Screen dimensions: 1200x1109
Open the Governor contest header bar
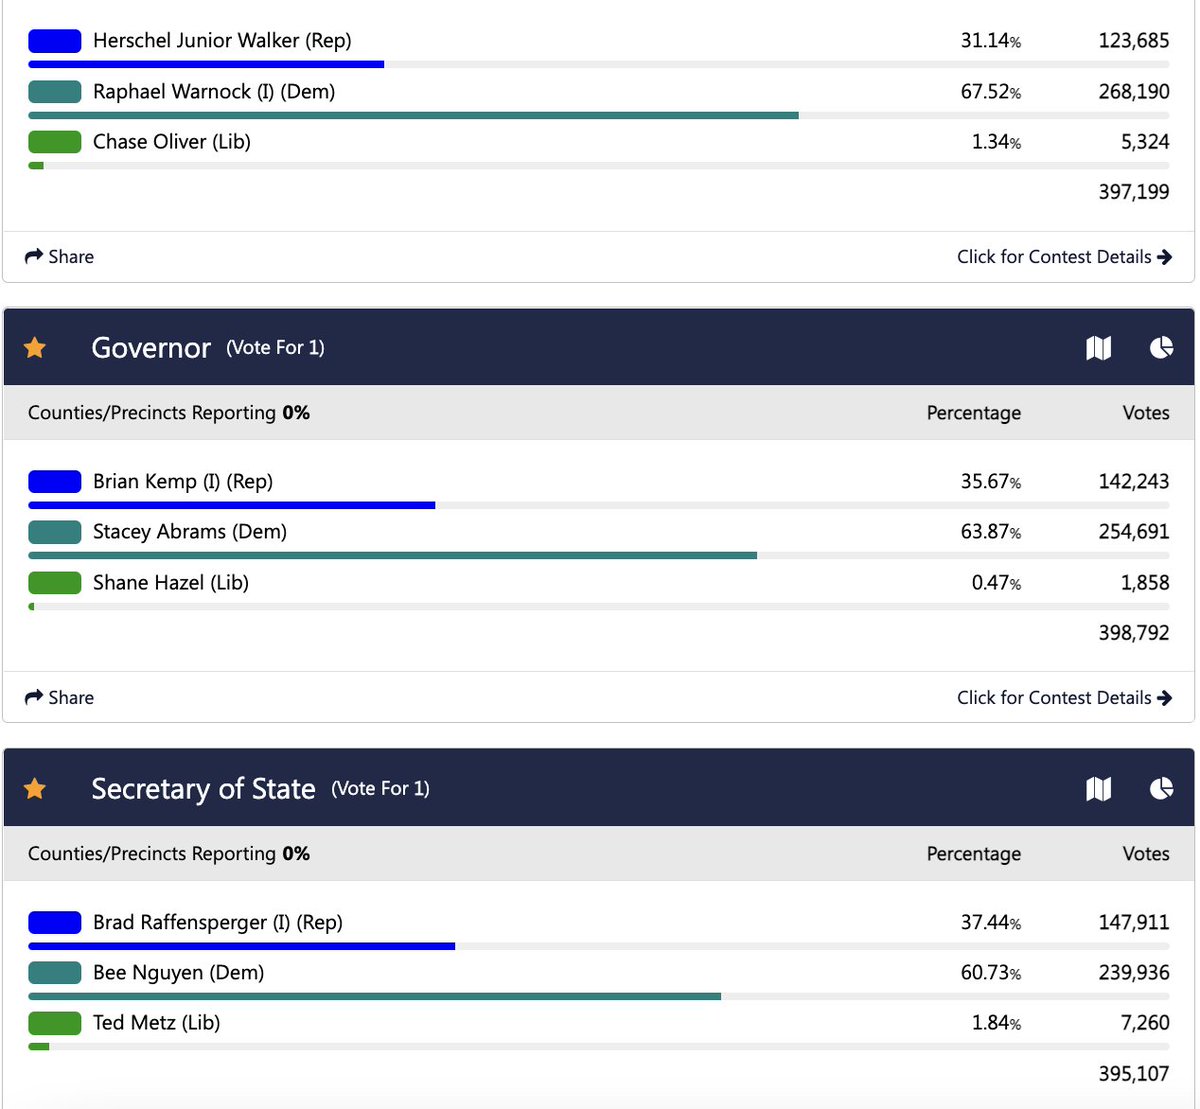coord(600,347)
